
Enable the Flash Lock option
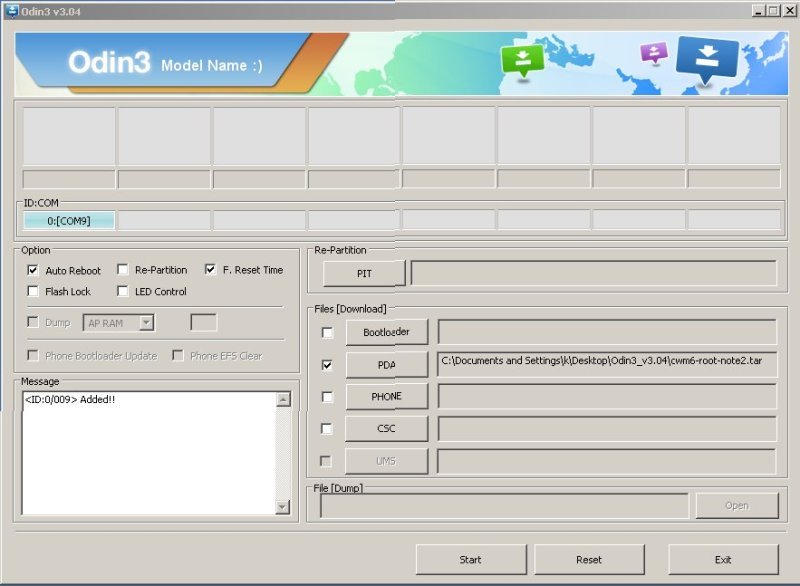tap(33, 291)
